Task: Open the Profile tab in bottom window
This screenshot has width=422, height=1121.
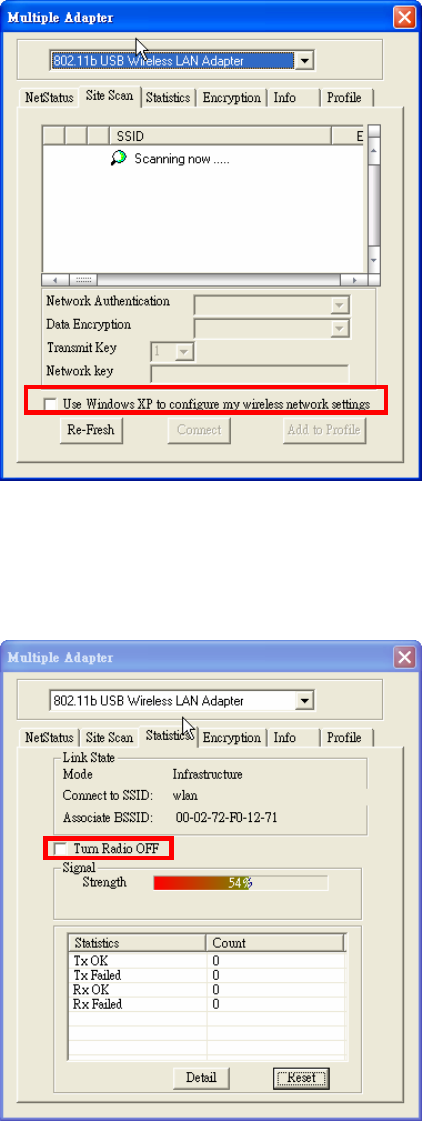Action: coord(344,738)
